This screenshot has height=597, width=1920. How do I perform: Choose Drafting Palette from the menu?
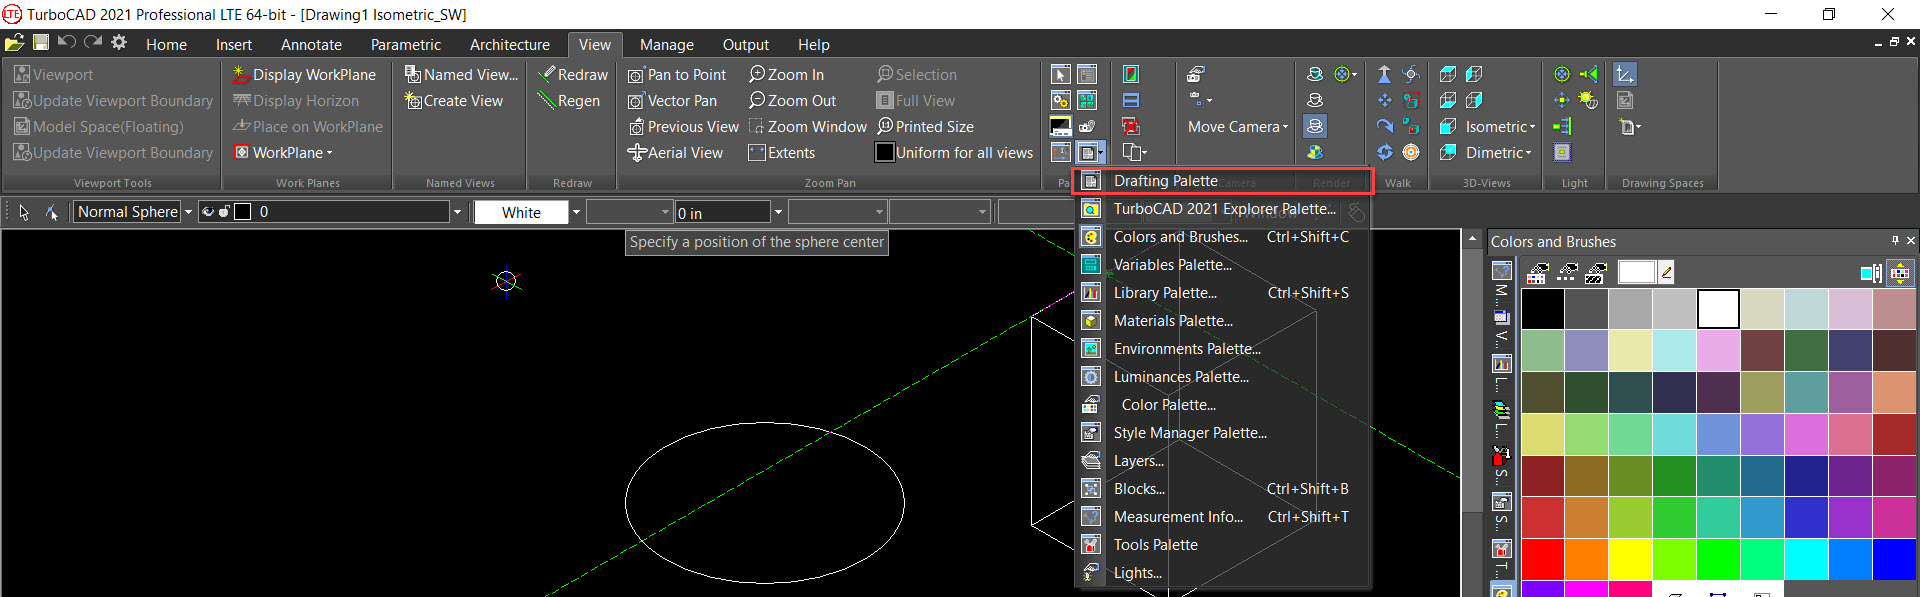click(x=1223, y=181)
